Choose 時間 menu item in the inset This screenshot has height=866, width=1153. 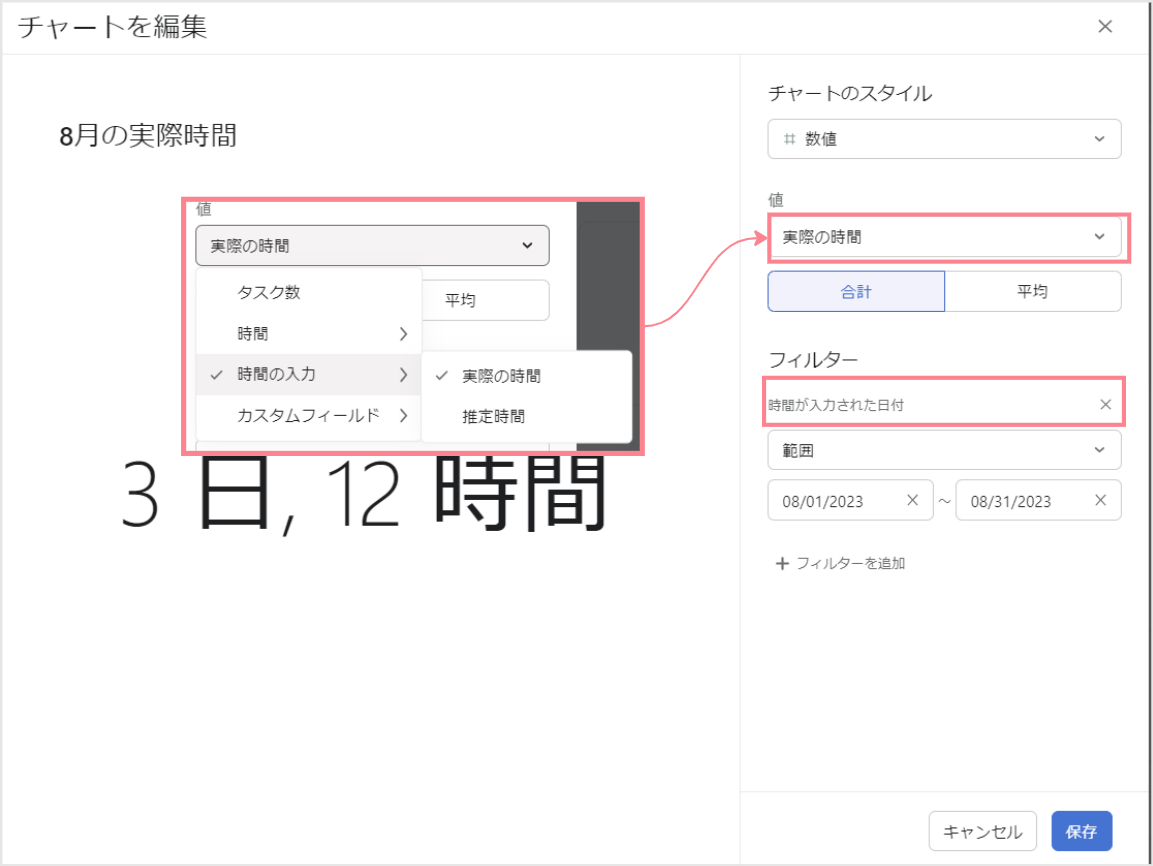click(x=309, y=333)
